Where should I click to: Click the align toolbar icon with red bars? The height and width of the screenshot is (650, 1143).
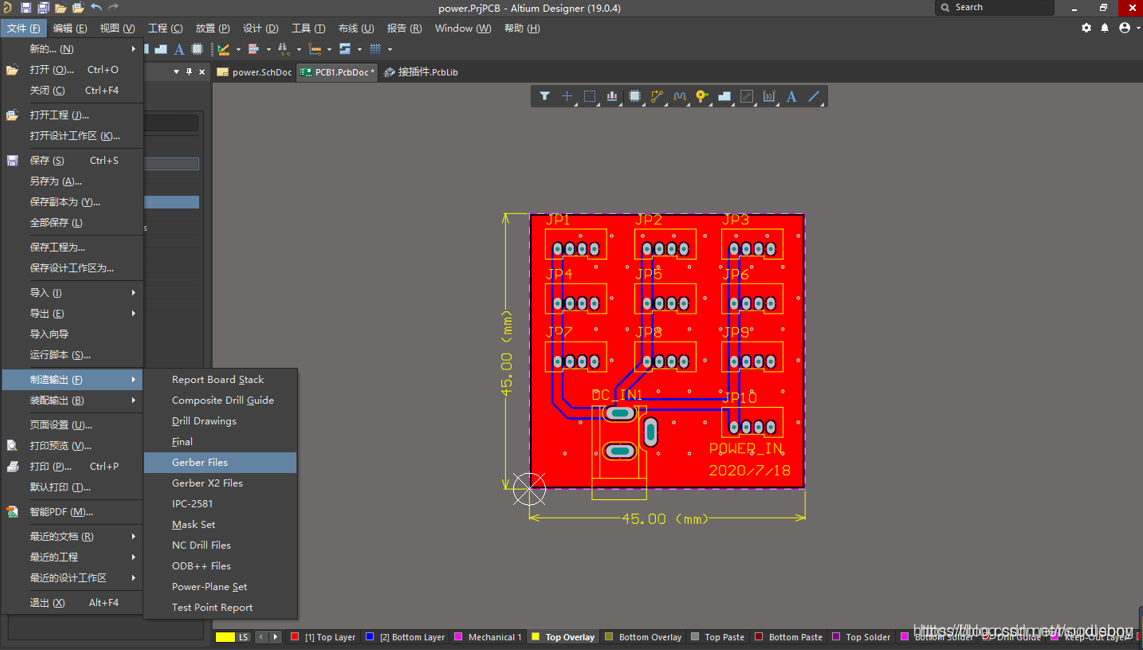pyautogui.click(x=254, y=49)
